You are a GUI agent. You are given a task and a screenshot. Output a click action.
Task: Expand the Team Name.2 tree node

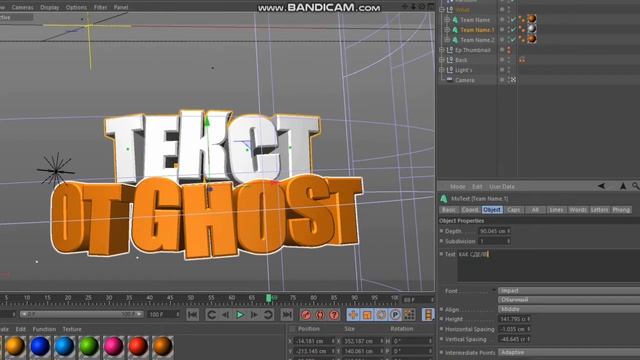point(447,40)
